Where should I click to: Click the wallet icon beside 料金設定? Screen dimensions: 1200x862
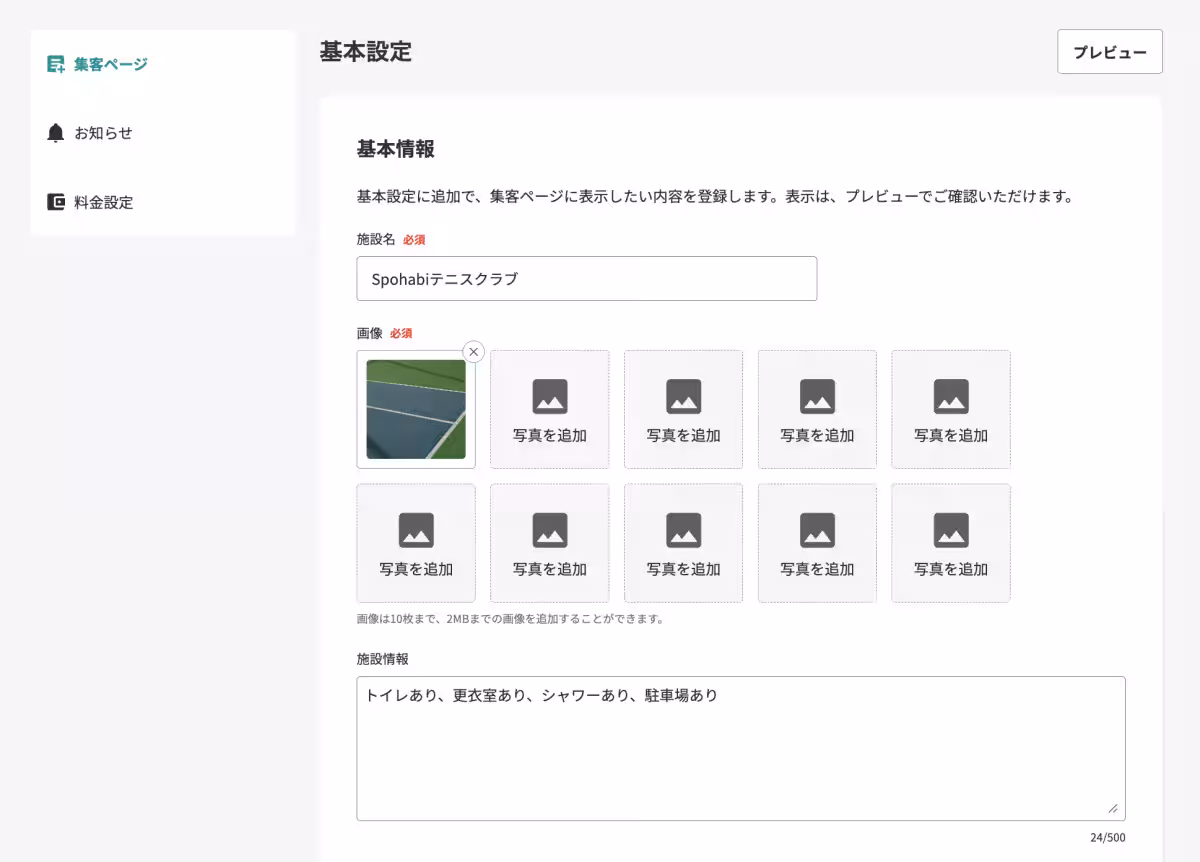tap(56, 202)
